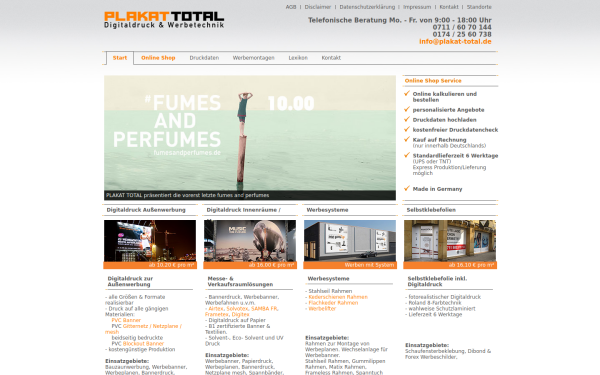Click the checkmark beside Standardlieferzeit 6 Werktage
Image resolution: width=600 pixels, height=375 pixels.
click(x=407, y=155)
